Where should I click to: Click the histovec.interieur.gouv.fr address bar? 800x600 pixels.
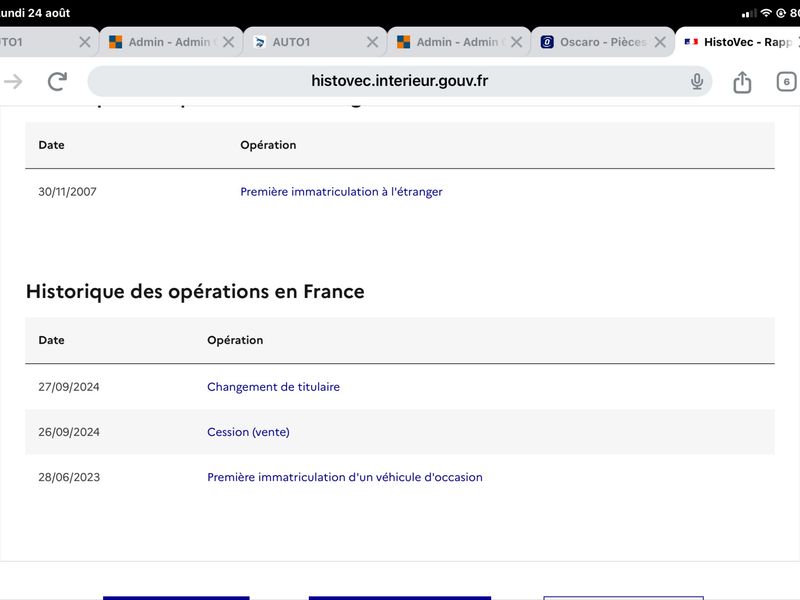point(399,81)
